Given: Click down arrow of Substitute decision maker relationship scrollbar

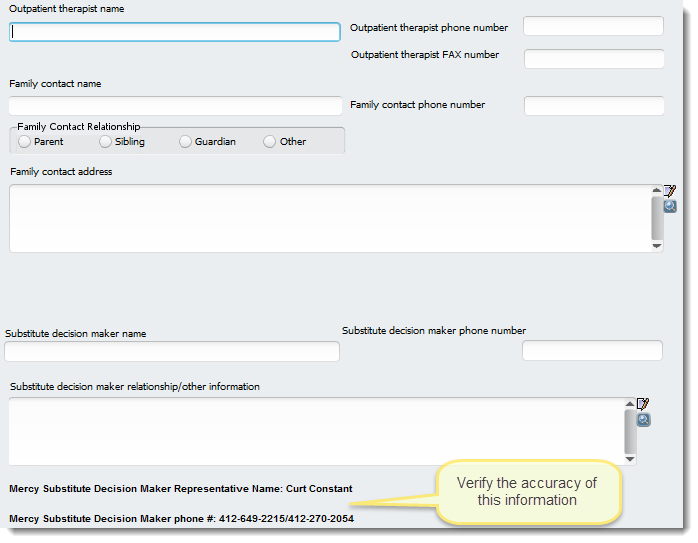Looking at the screenshot, I should [630, 459].
